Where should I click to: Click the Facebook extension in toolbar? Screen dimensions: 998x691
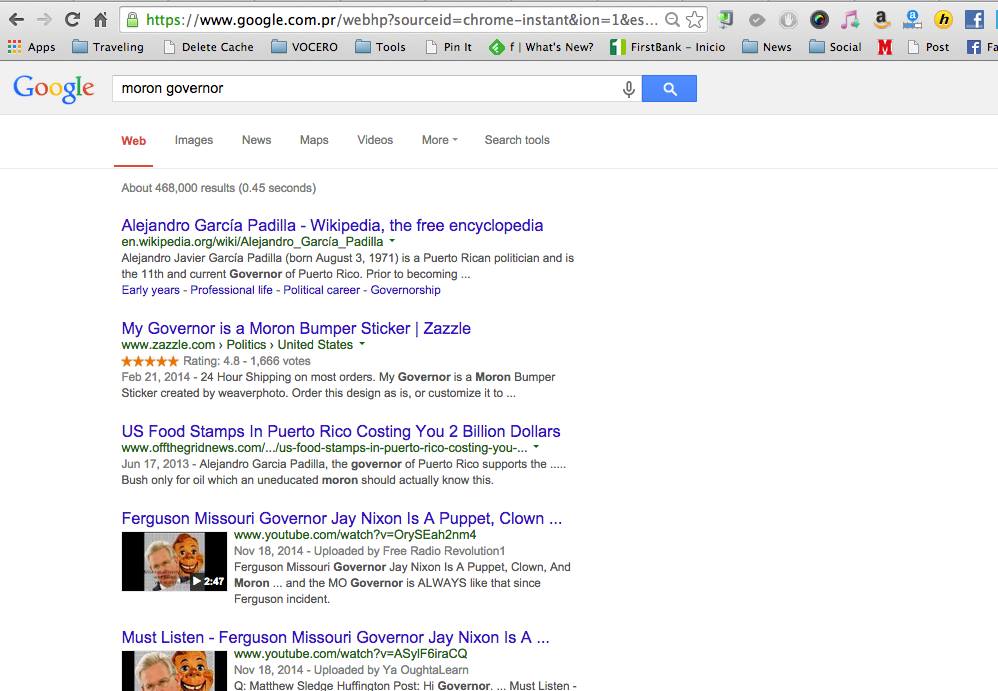(x=973, y=19)
